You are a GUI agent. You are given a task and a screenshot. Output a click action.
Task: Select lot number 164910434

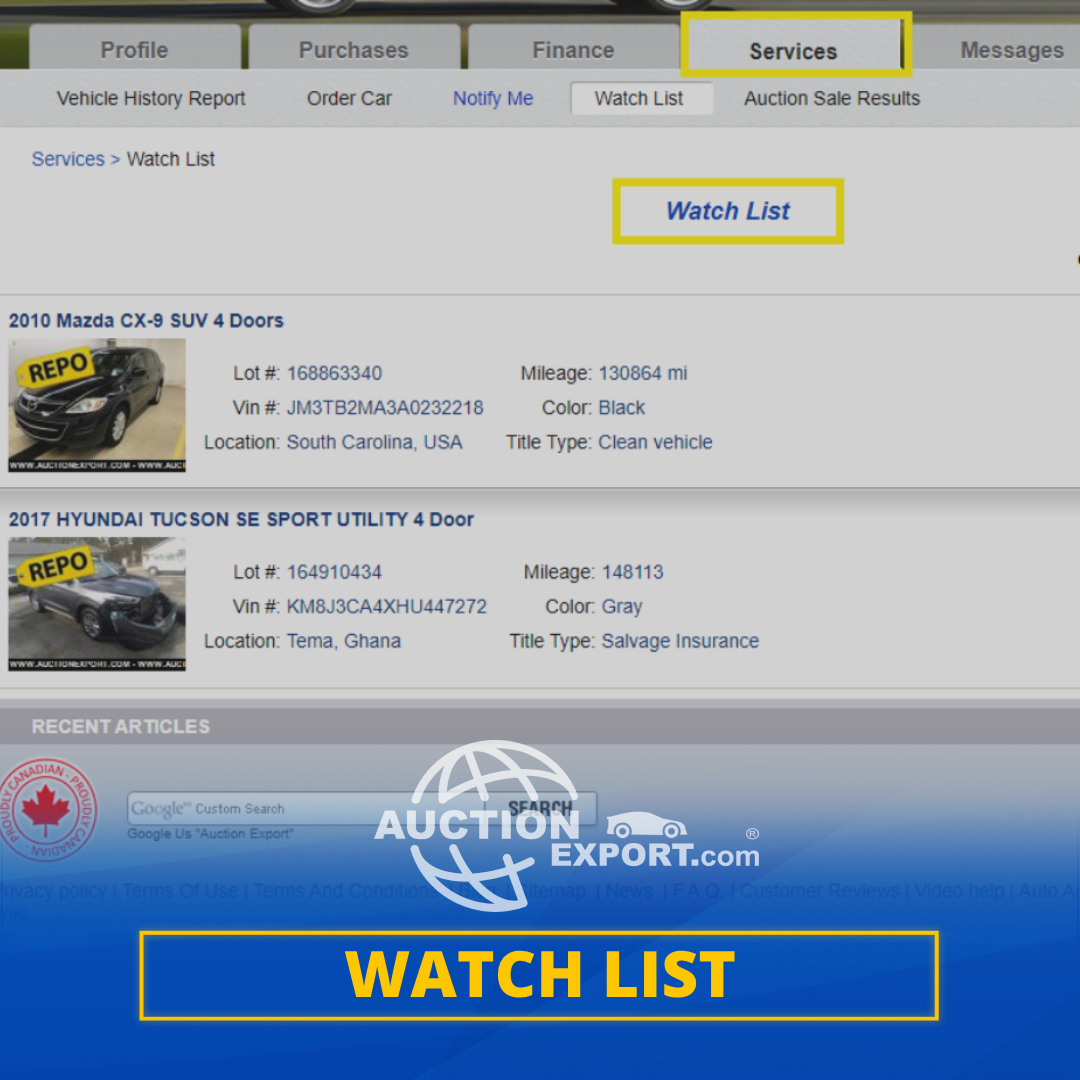tap(334, 572)
